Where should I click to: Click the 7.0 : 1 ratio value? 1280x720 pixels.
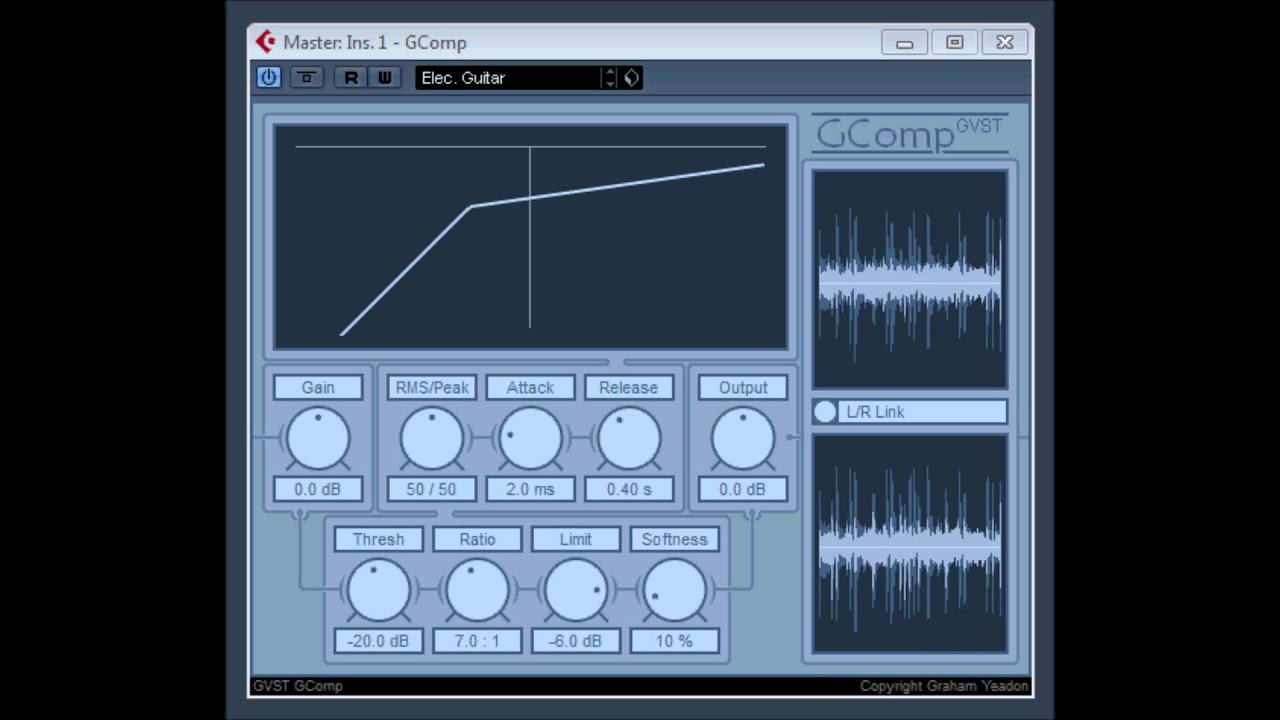pos(477,641)
